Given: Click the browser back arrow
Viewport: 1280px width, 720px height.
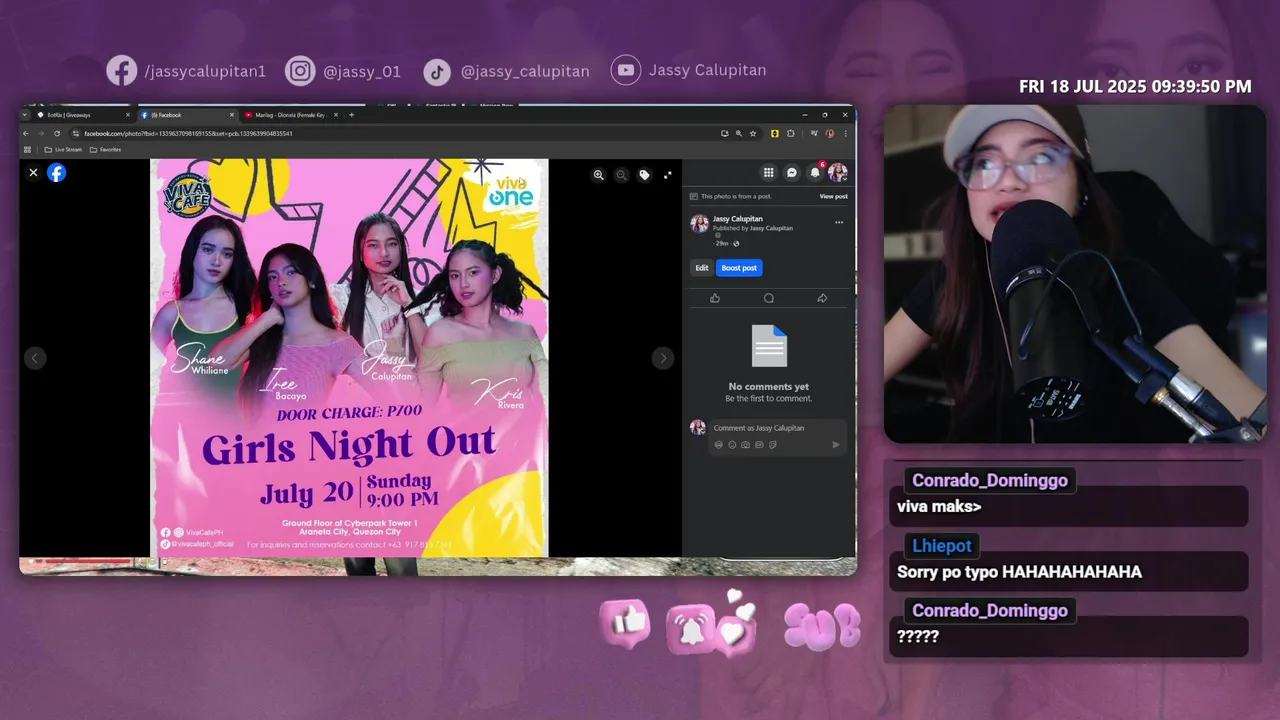Looking at the screenshot, I should pos(27,133).
